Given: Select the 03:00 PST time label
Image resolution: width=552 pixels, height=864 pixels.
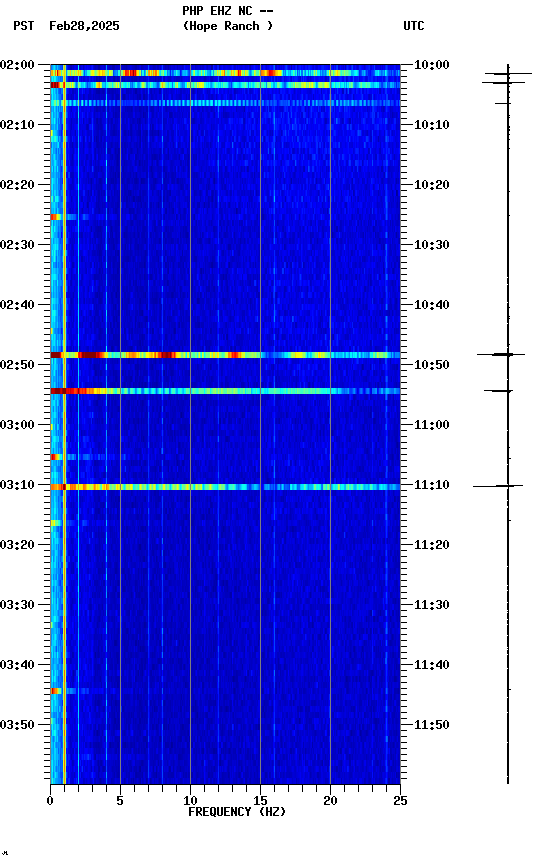Looking at the screenshot, I should 17,425.
